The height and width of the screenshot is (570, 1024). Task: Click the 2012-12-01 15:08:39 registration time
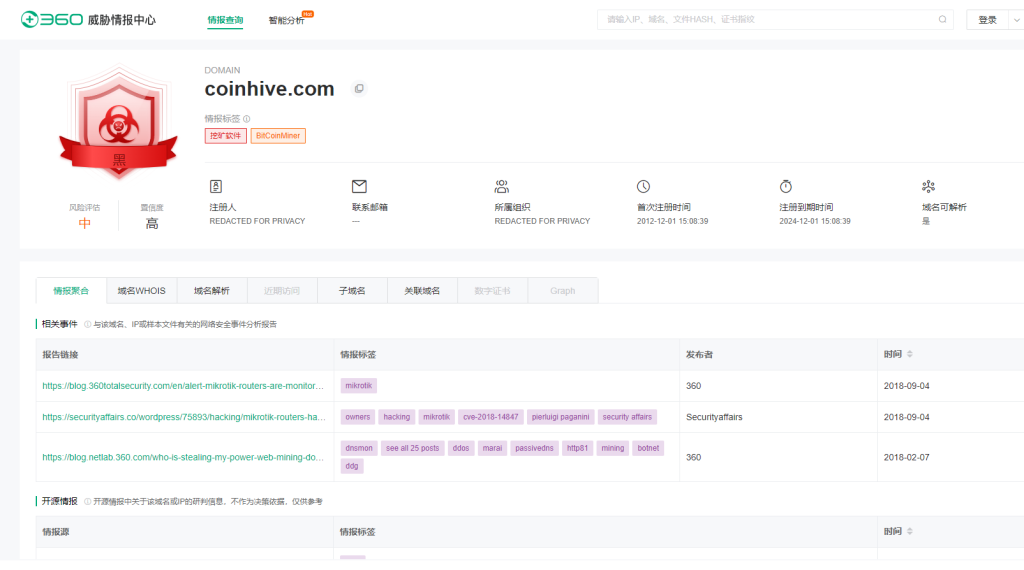pos(673,221)
